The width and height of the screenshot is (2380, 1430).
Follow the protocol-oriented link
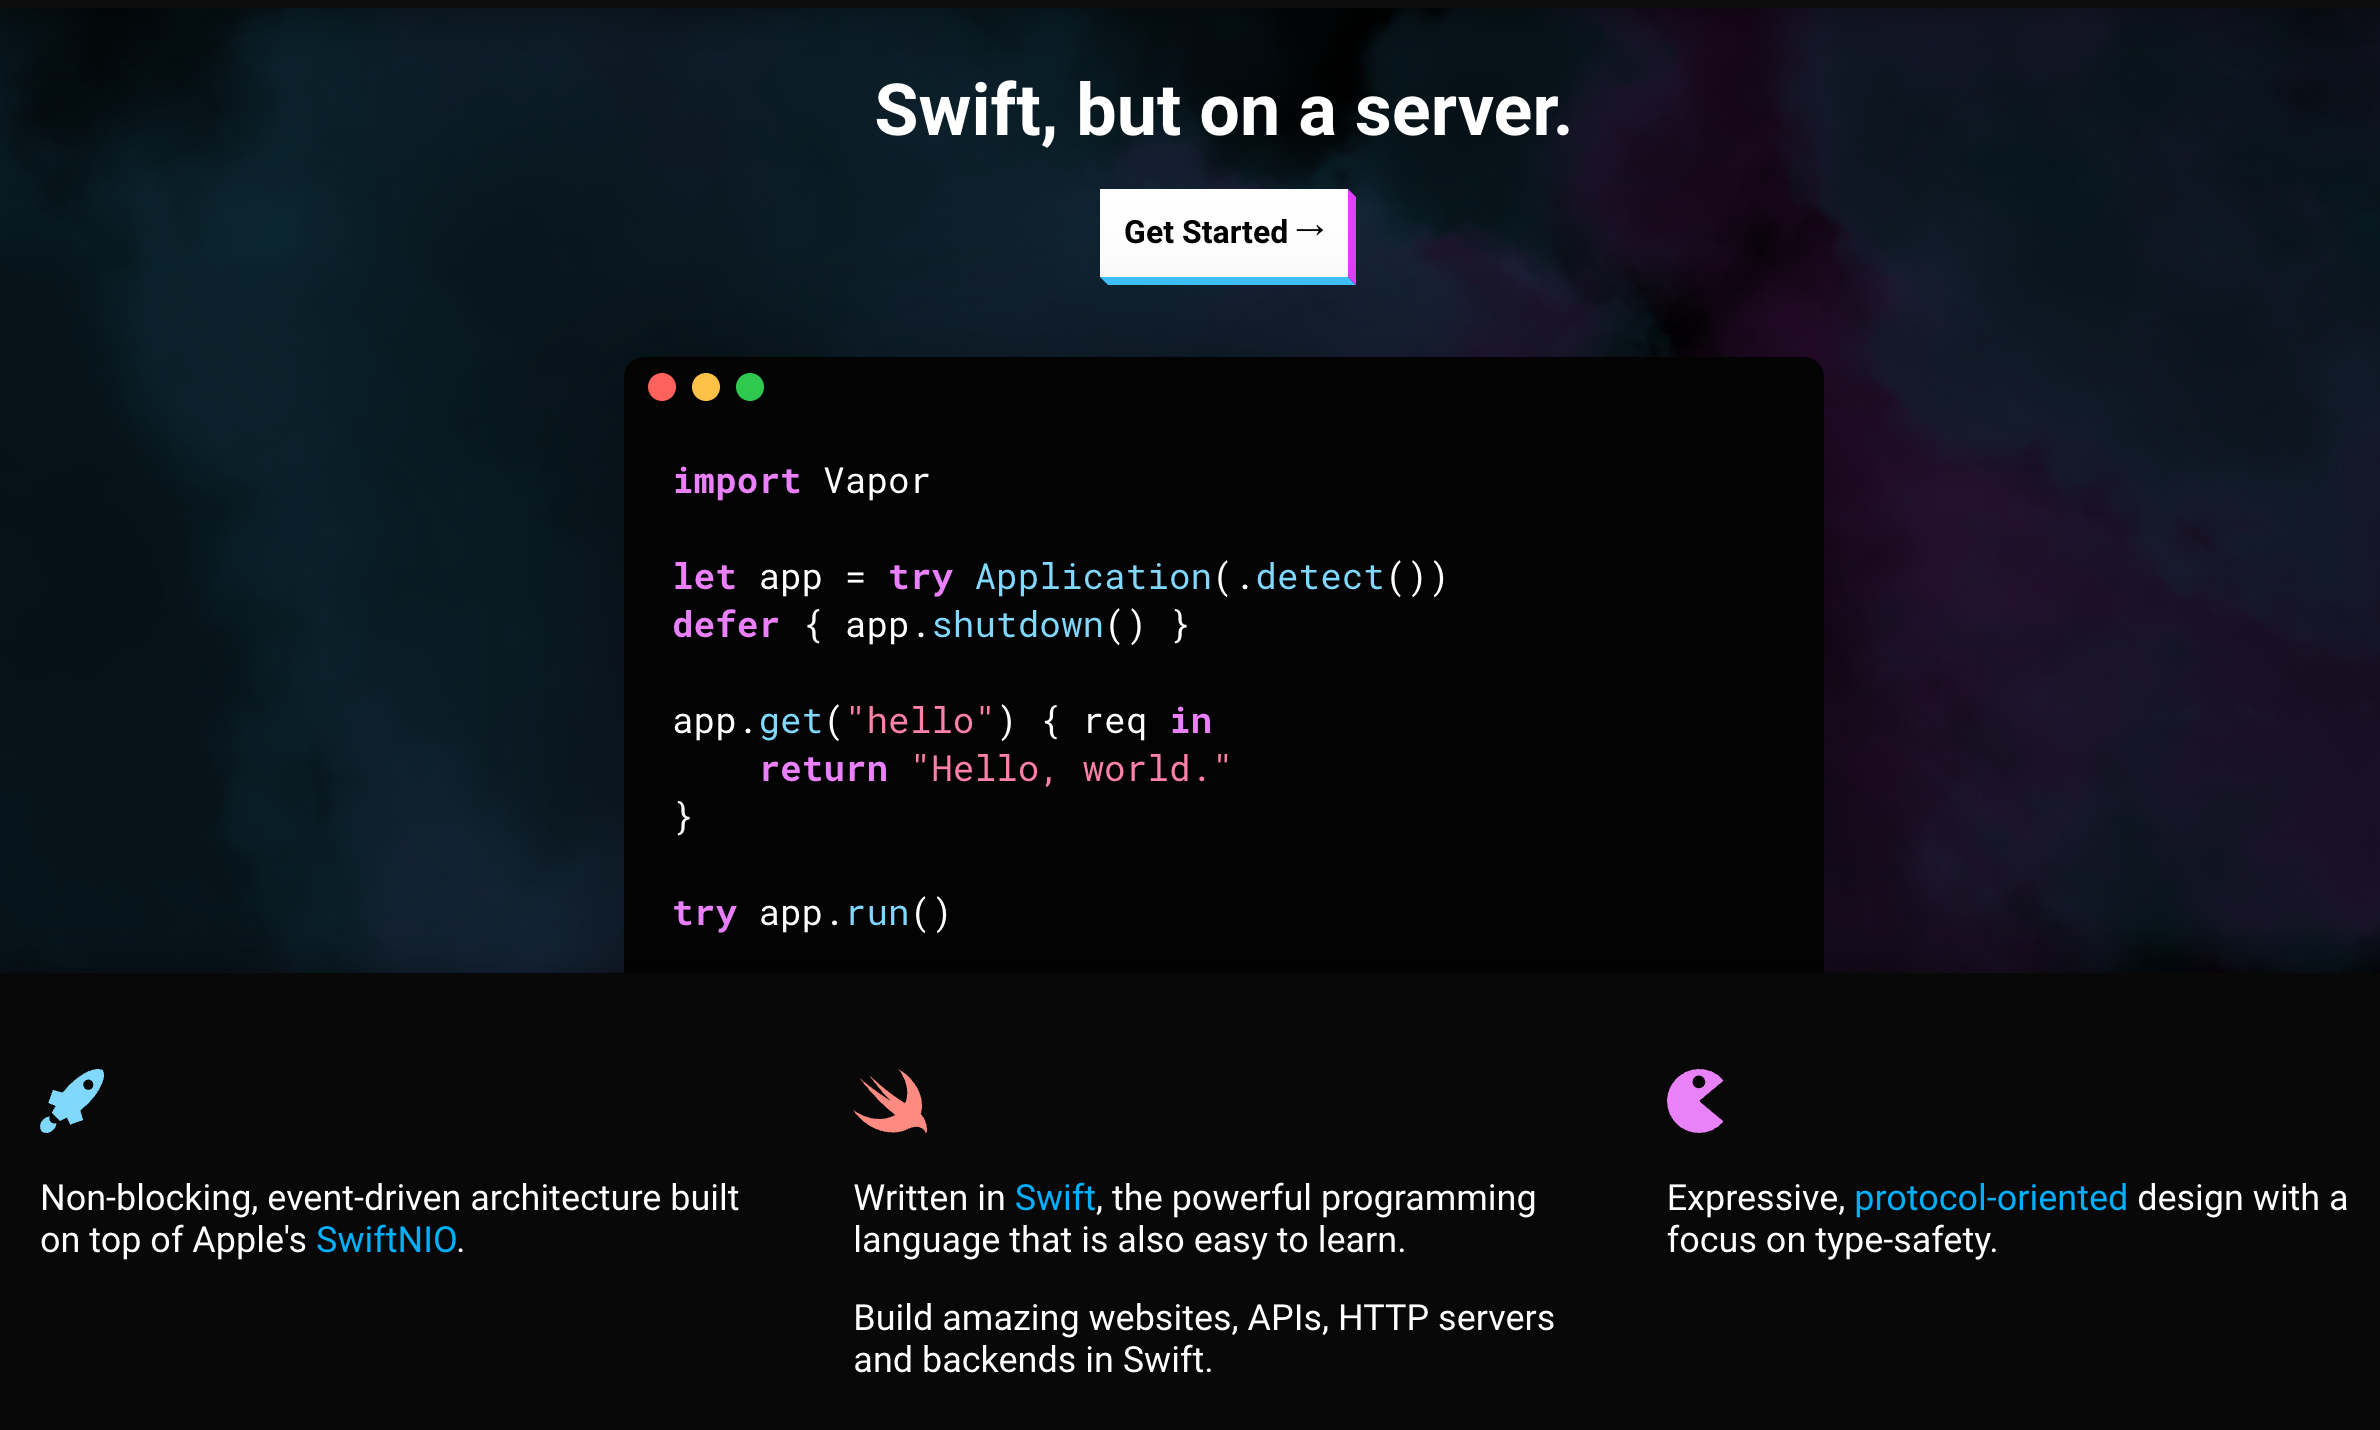click(1990, 1198)
